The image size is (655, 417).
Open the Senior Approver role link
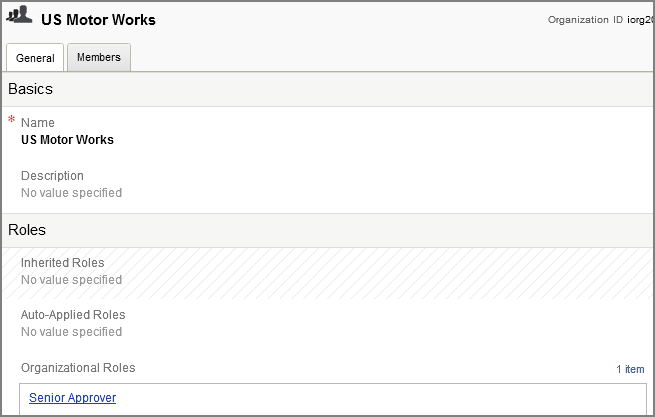pyautogui.click(x=73, y=398)
